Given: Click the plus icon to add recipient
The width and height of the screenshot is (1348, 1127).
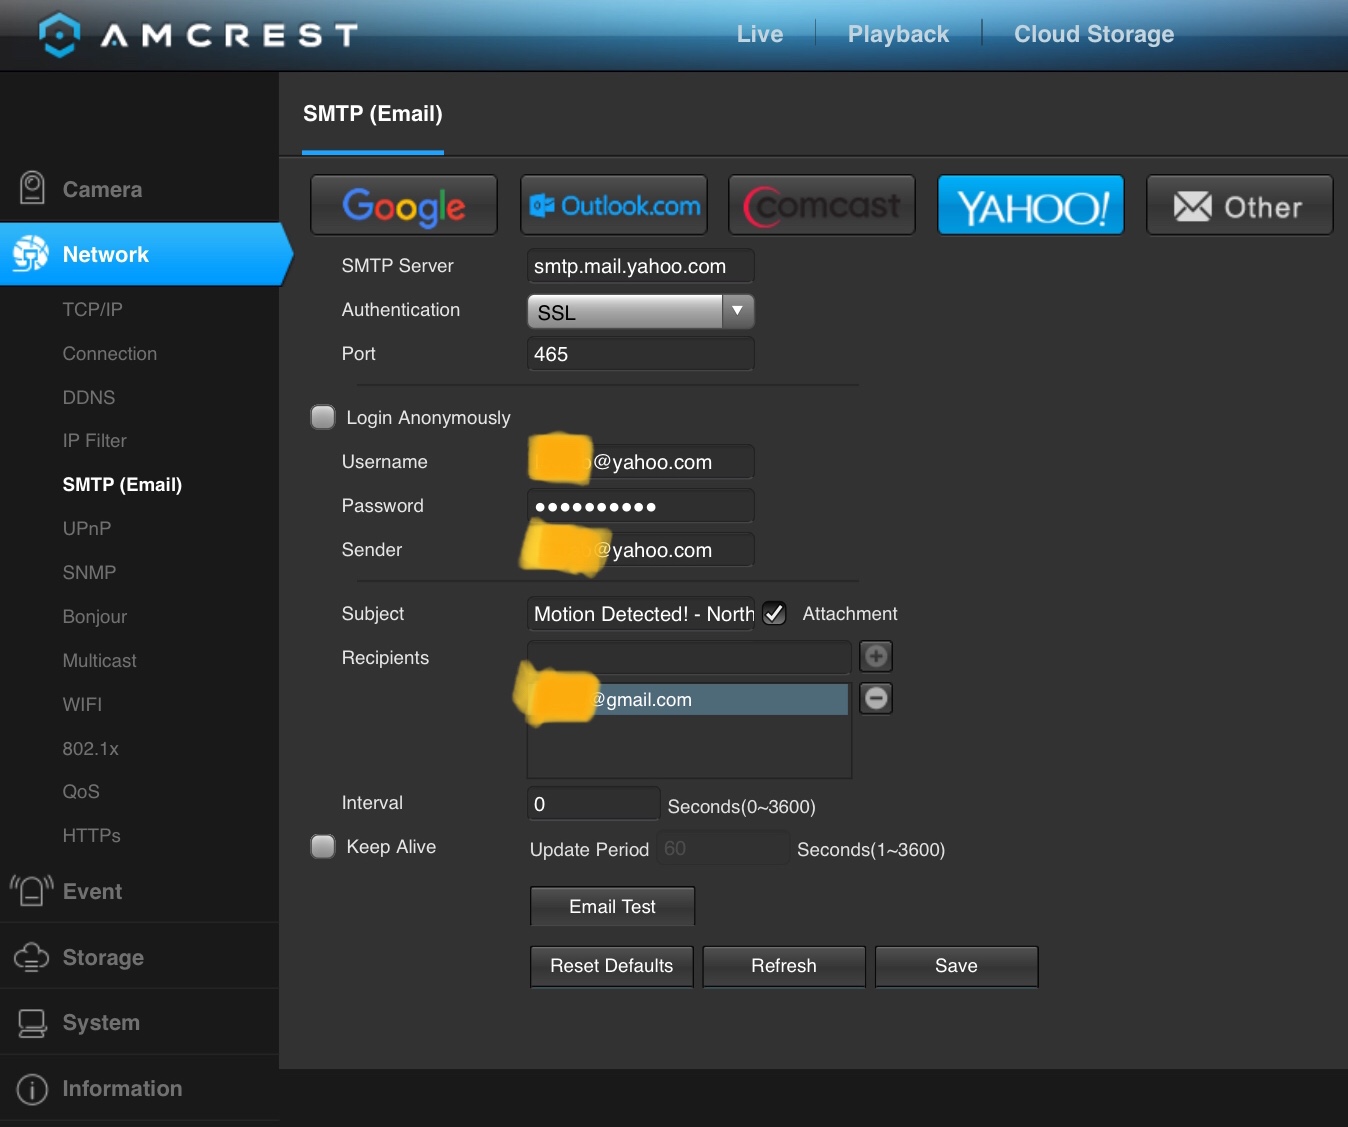Looking at the screenshot, I should pos(876,656).
